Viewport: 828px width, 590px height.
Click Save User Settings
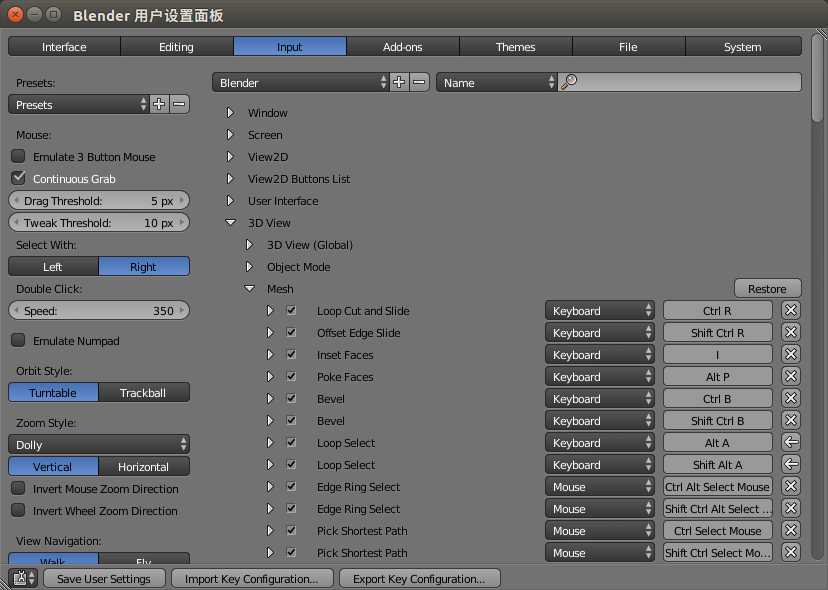104,578
